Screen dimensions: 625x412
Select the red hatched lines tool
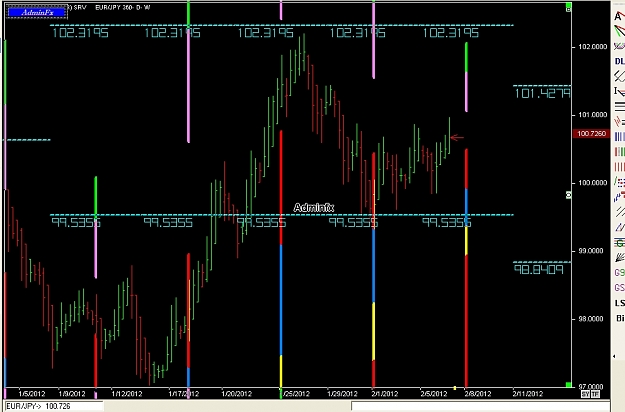click(x=619, y=121)
